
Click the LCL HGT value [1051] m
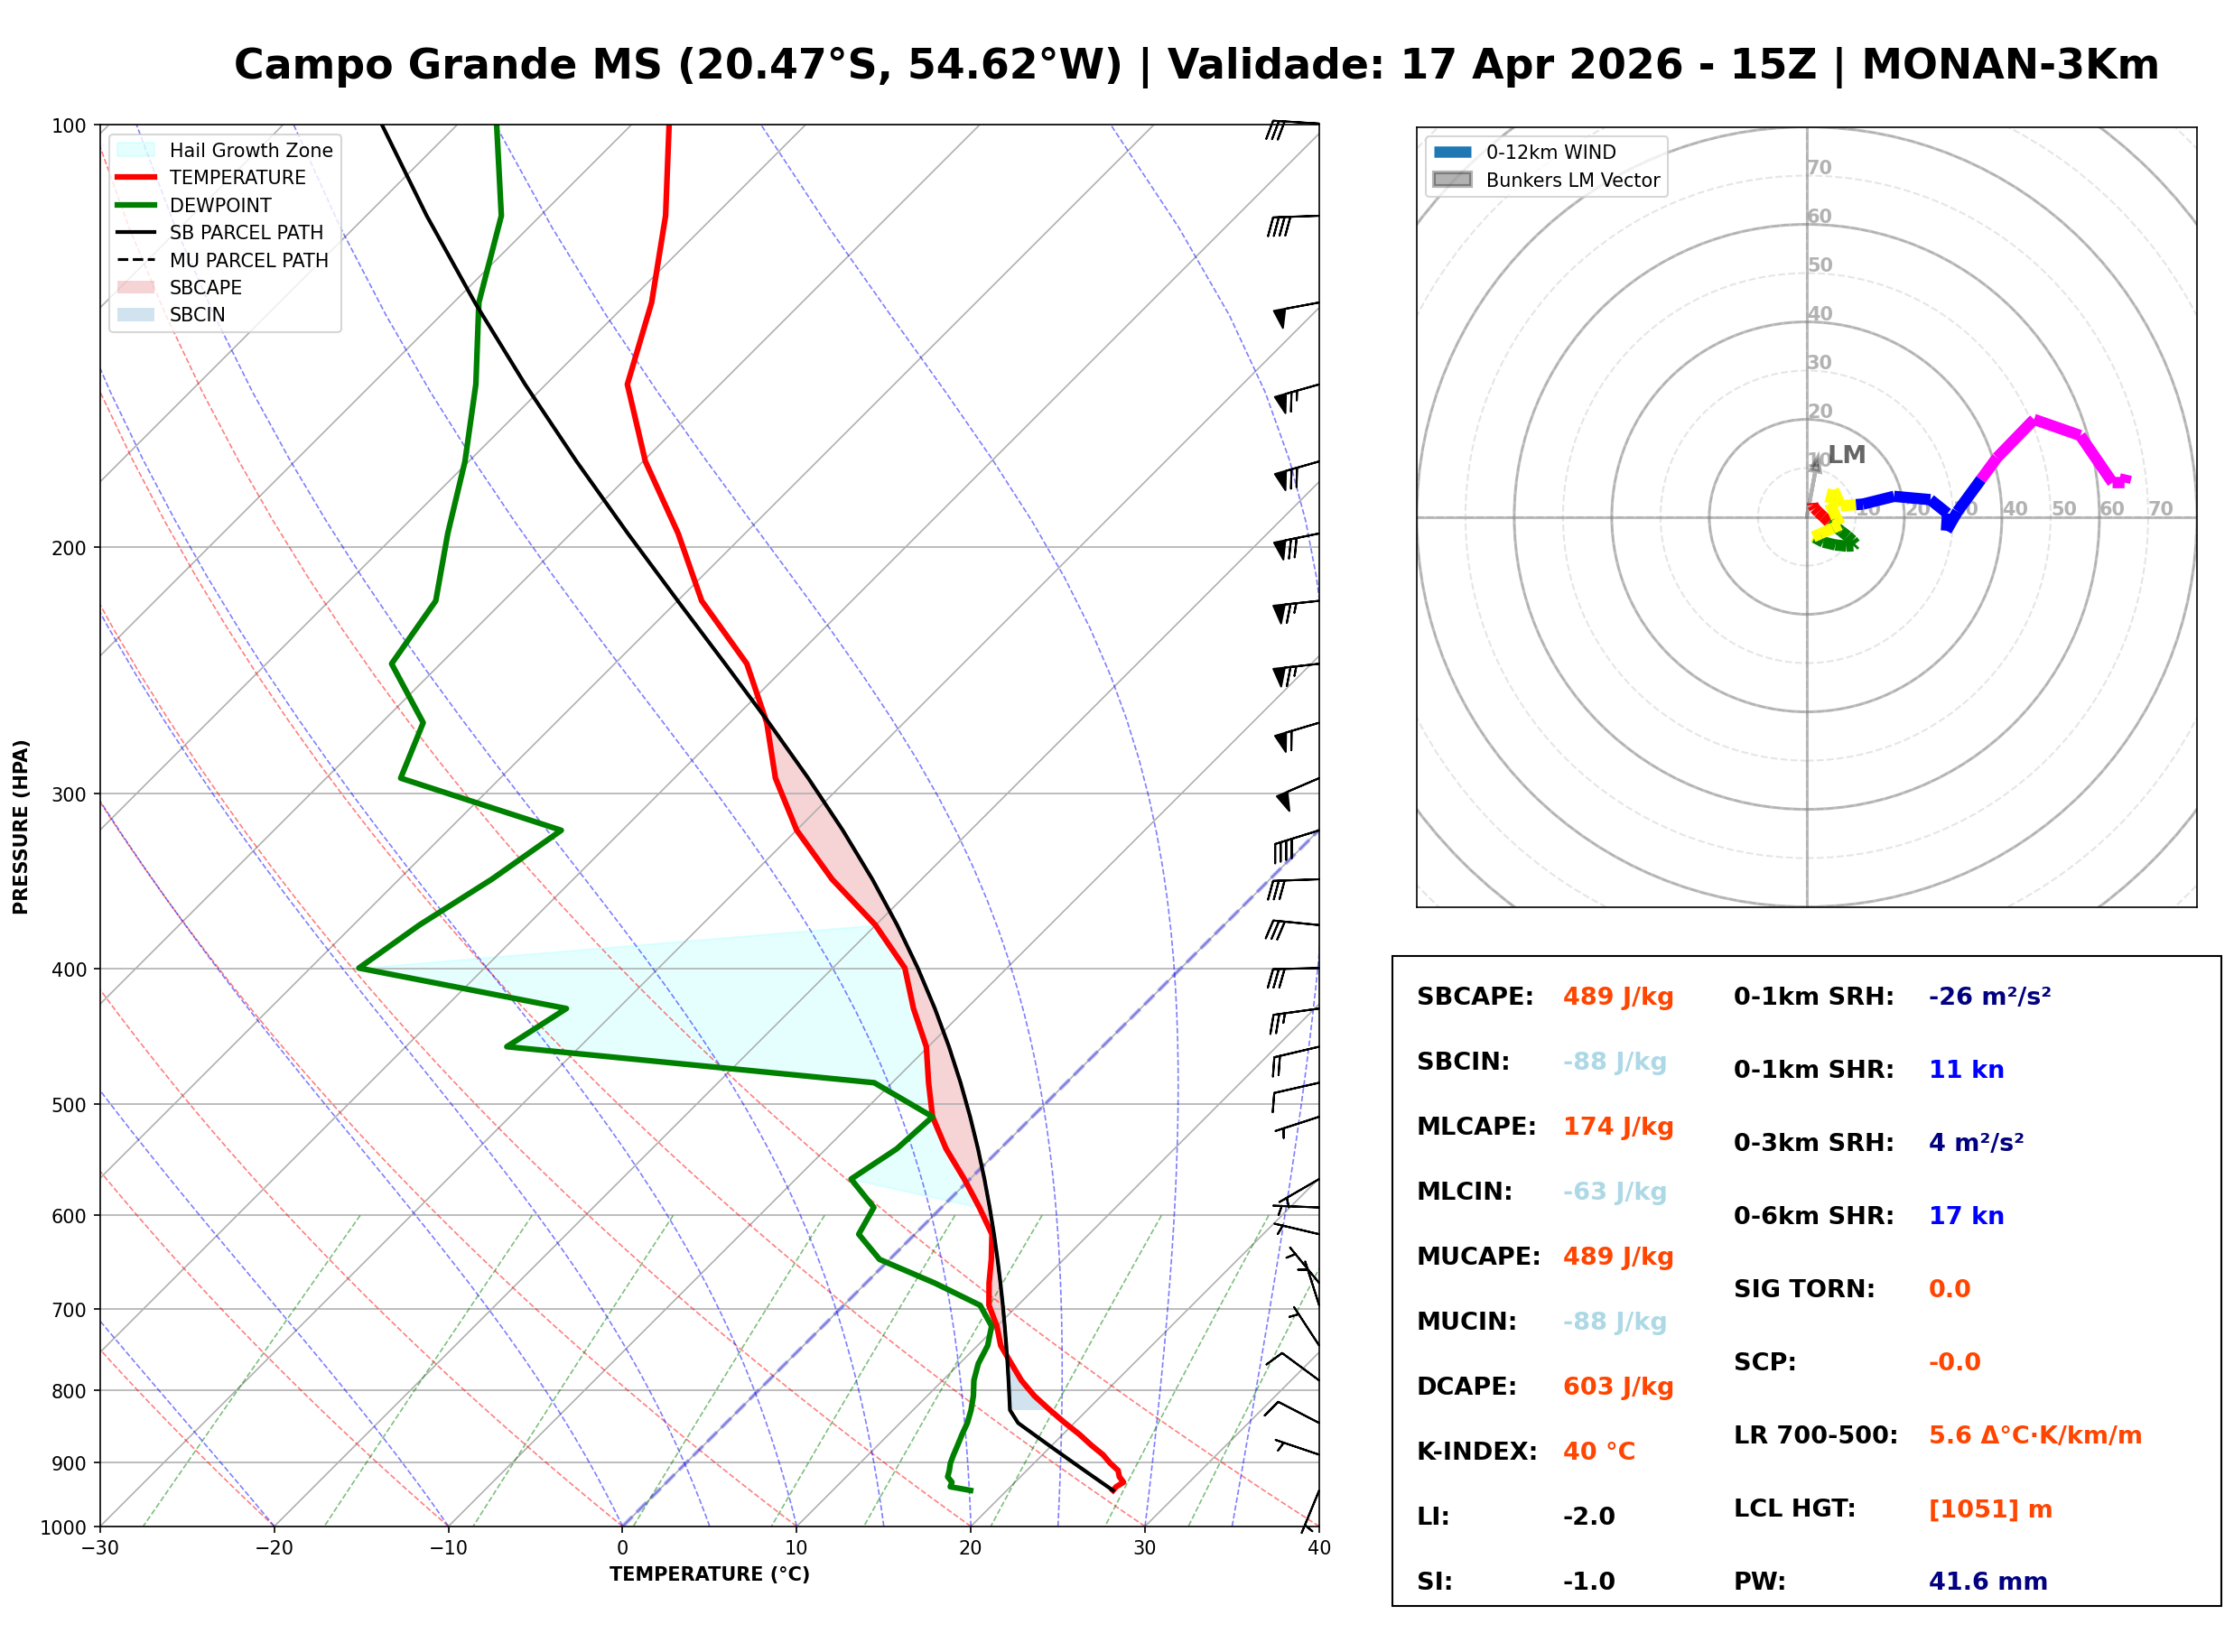pyautogui.click(x=1991, y=1509)
